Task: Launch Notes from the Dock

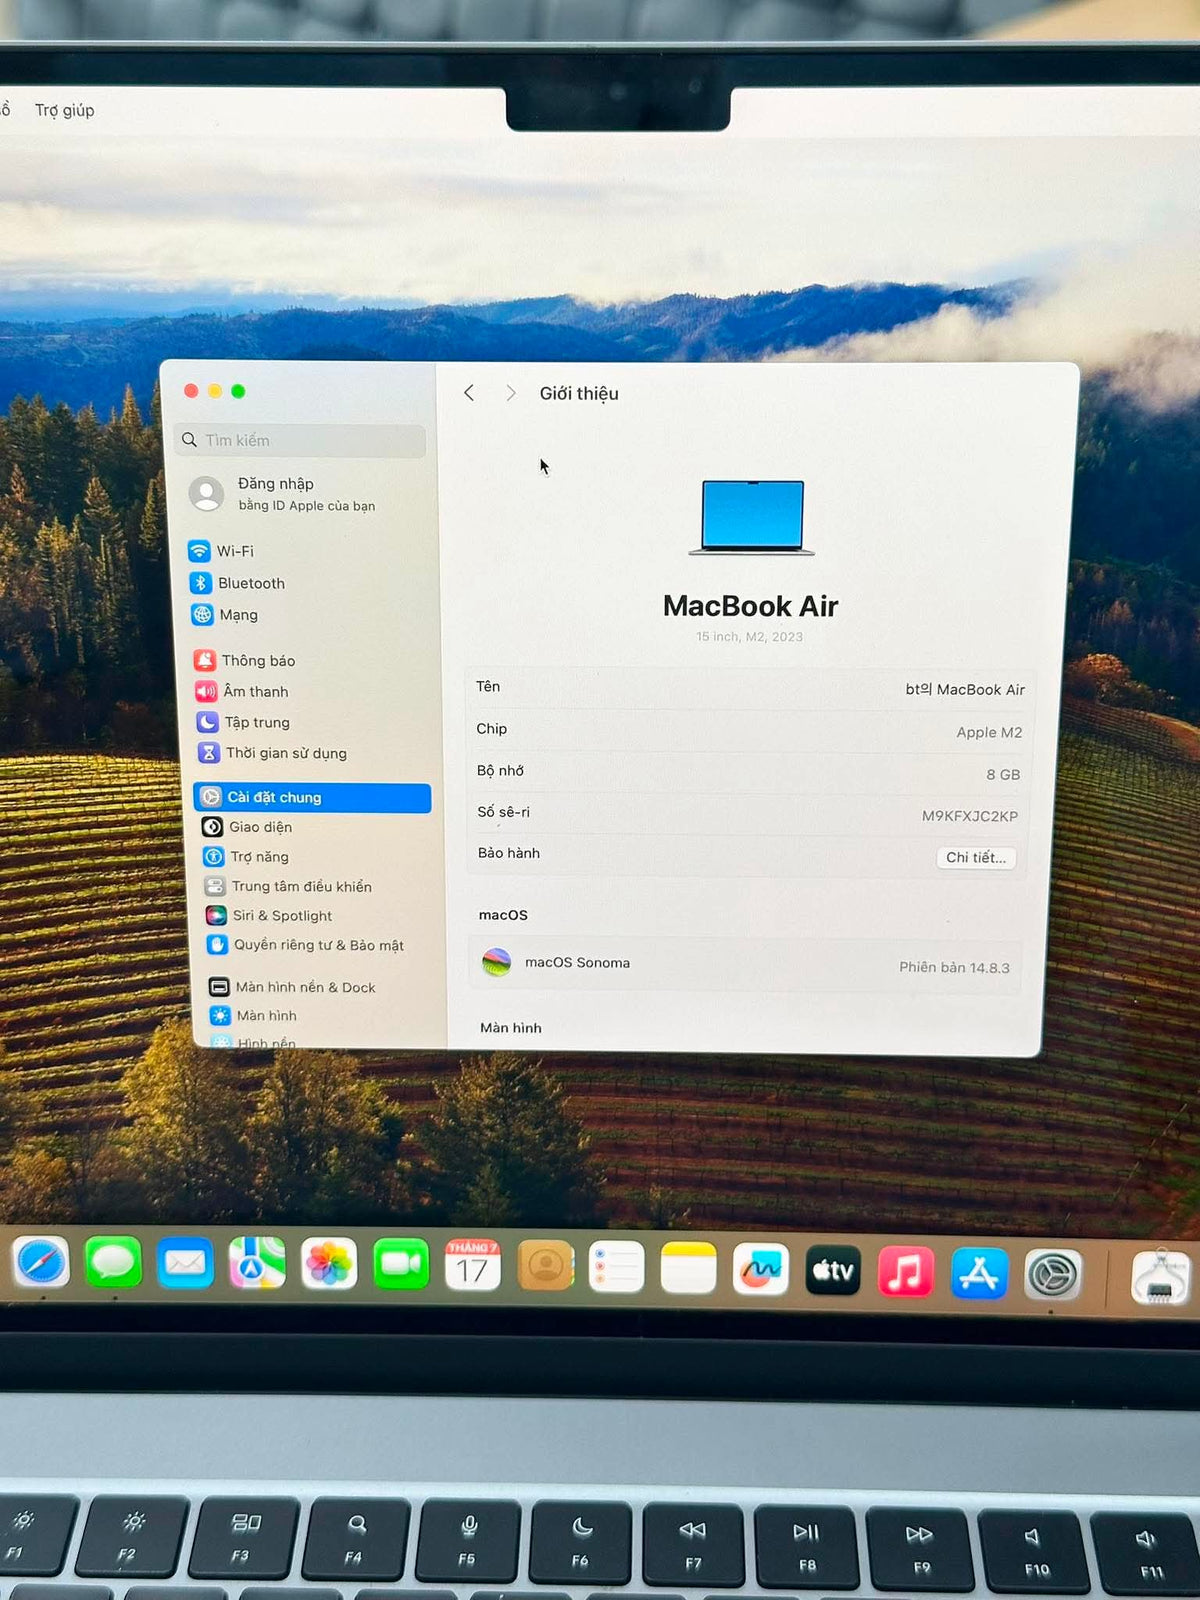Action: pos(689,1268)
